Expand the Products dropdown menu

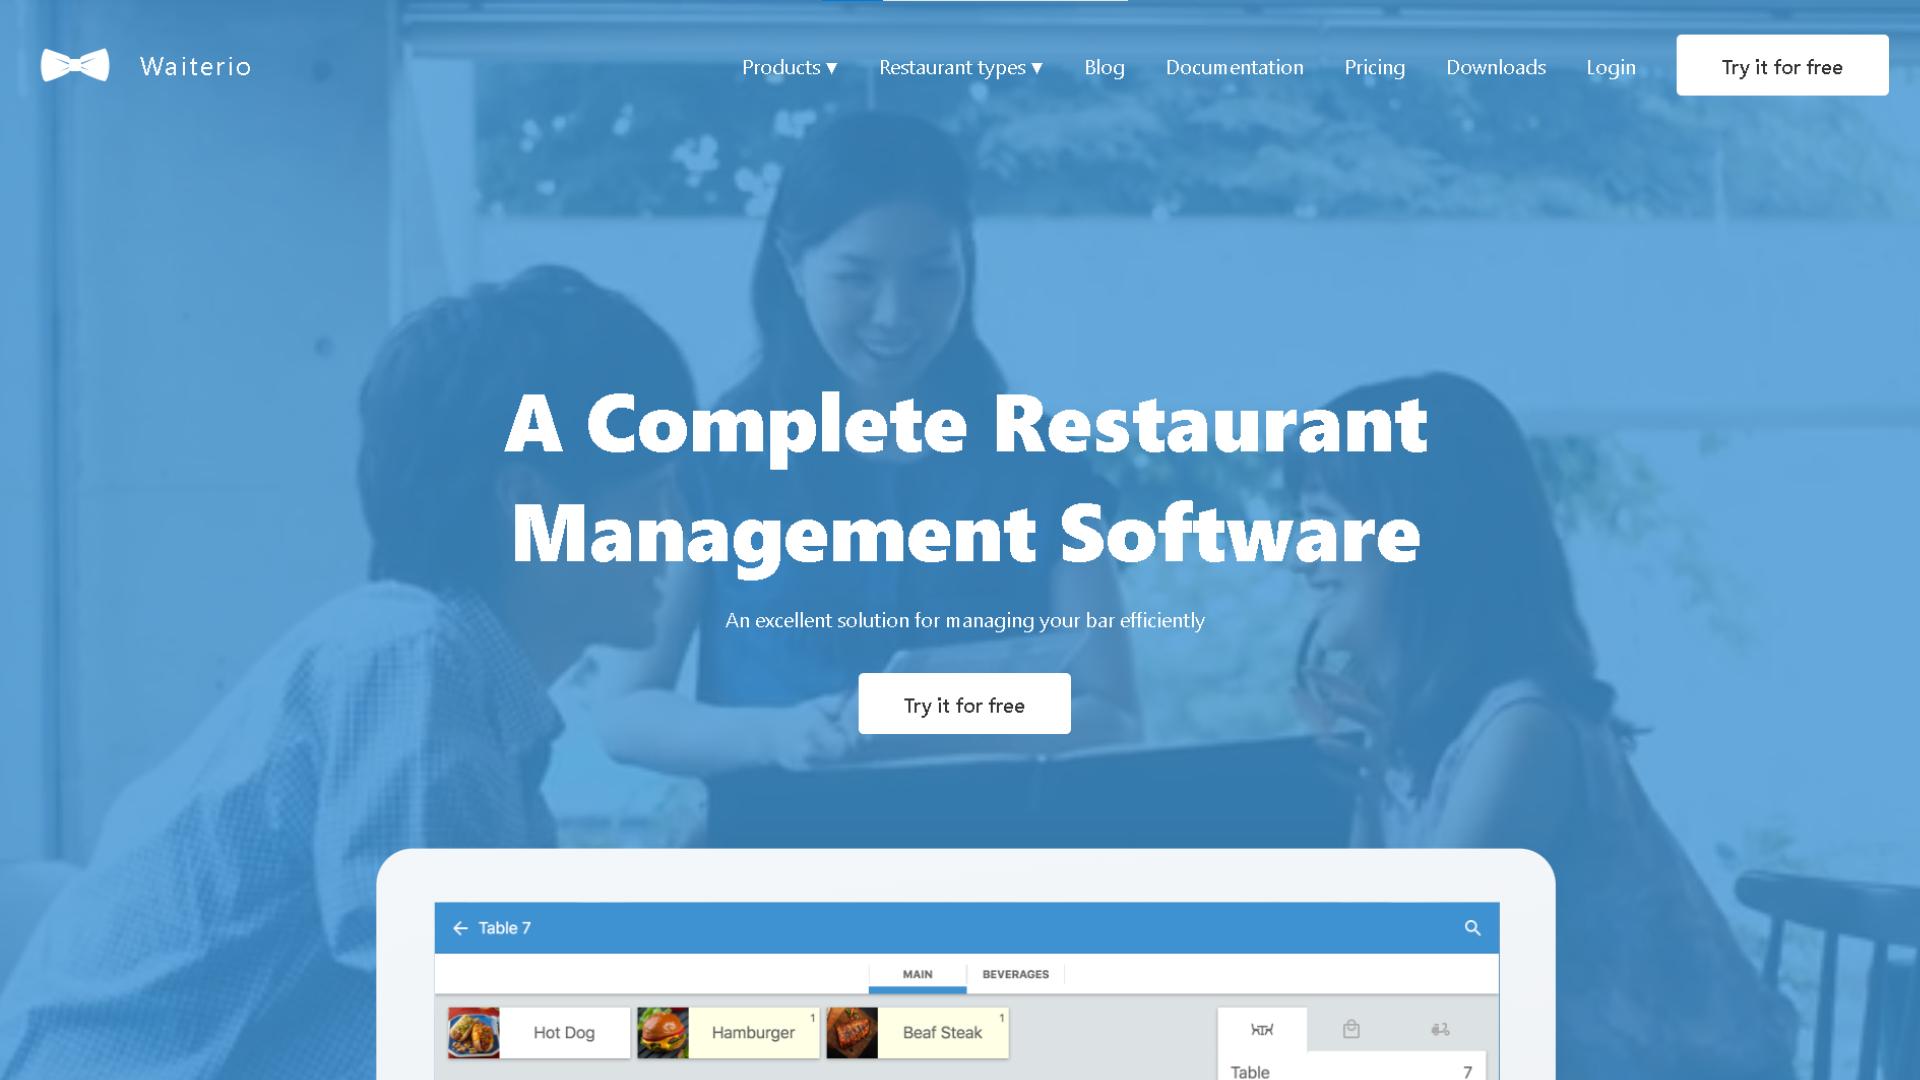pyautogui.click(x=787, y=66)
